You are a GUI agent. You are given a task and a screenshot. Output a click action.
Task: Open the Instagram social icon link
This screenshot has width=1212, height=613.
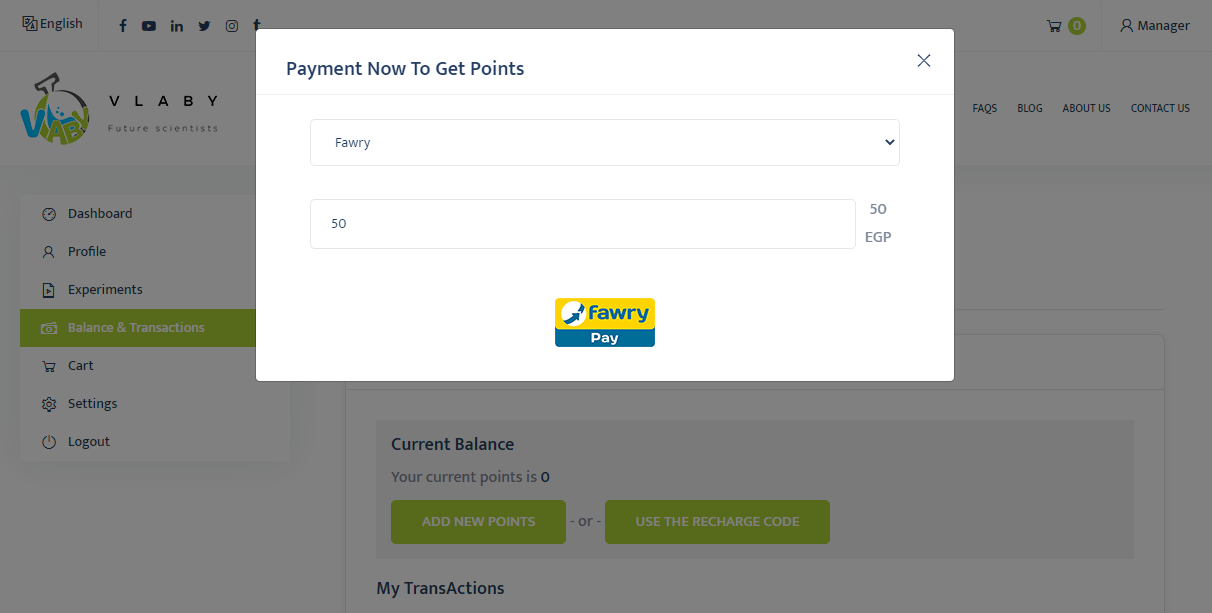[x=231, y=26]
